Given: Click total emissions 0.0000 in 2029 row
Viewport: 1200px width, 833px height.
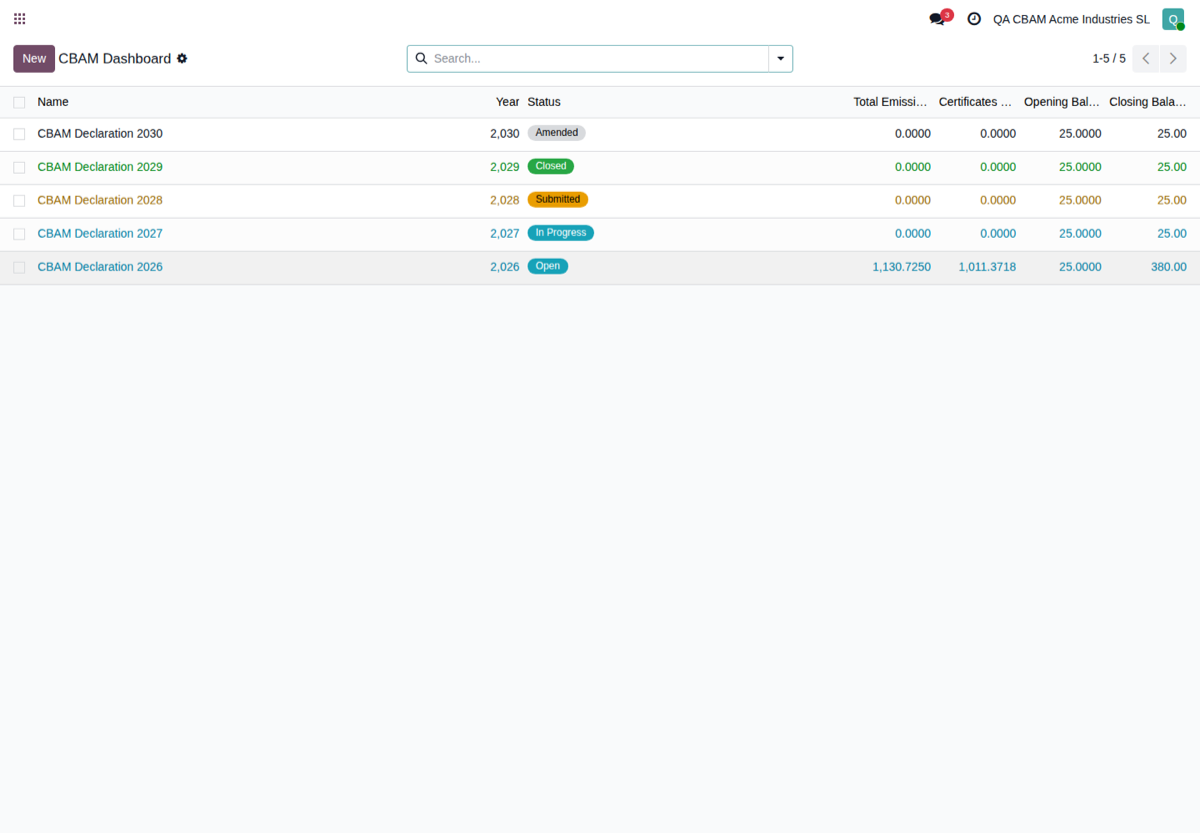Looking at the screenshot, I should [x=913, y=167].
